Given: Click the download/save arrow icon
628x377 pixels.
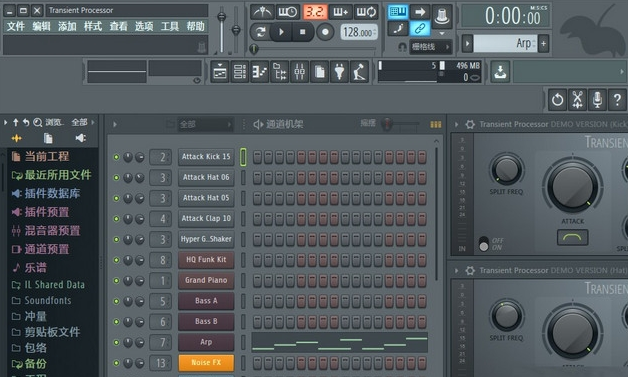Looking at the screenshot, I should click(500, 72).
